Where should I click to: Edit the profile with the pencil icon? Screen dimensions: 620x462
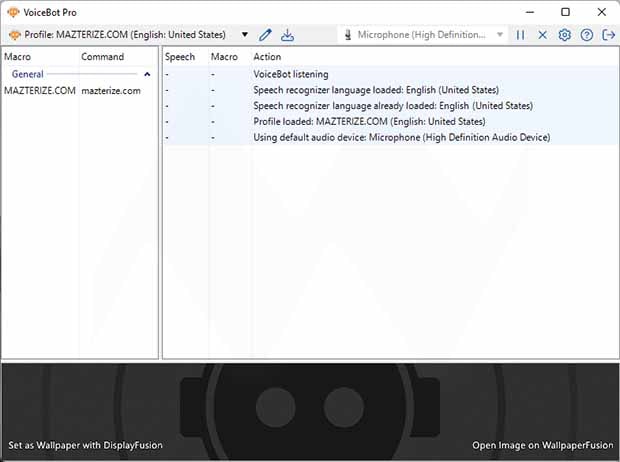[x=265, y=35]
